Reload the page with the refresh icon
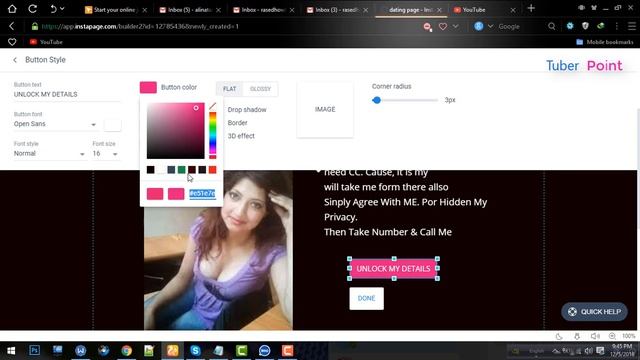 click(32, 9)
